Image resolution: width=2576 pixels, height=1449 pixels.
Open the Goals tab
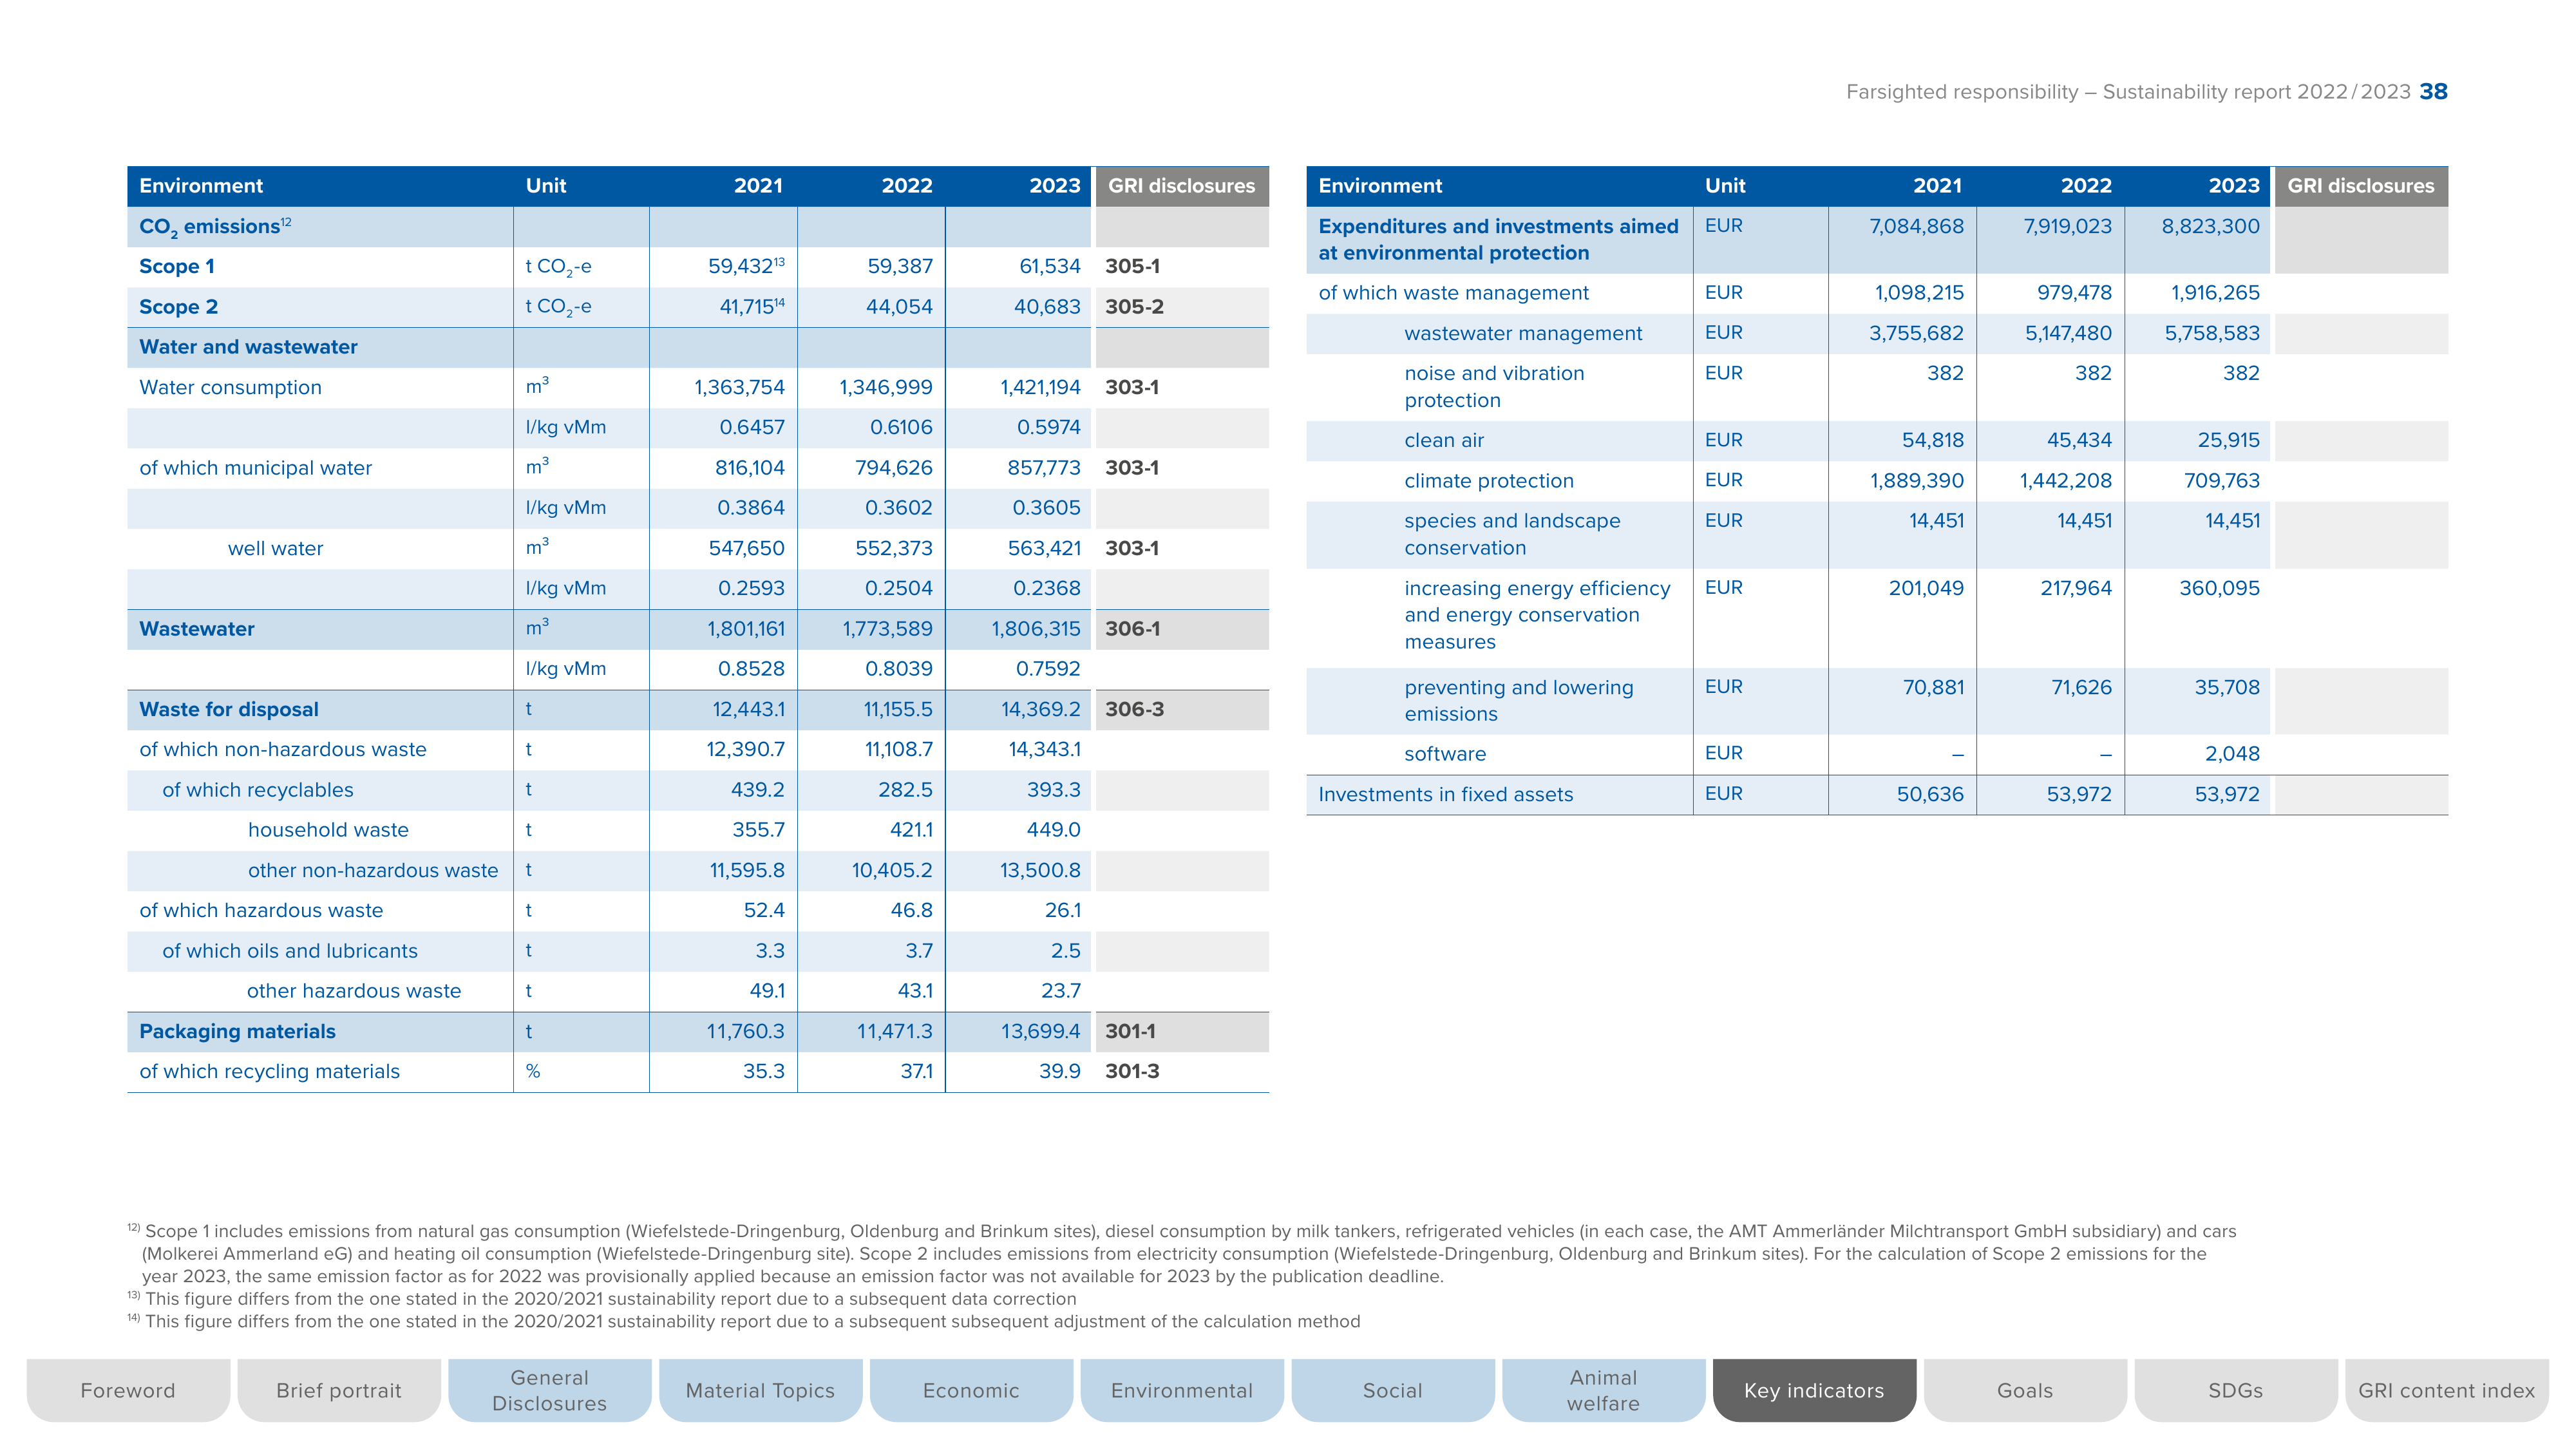coord(2025,1390)
